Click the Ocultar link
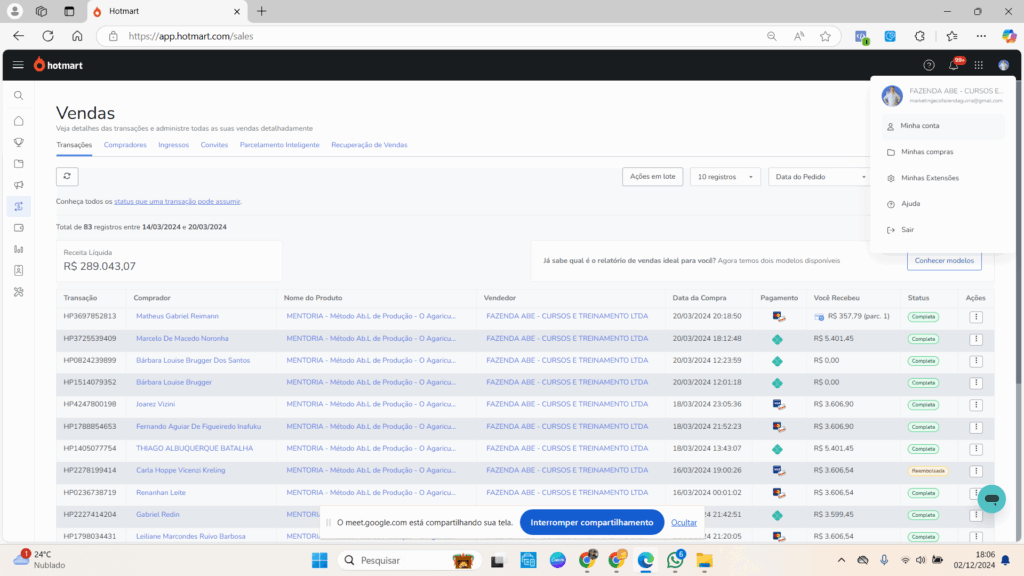Screen dimensions: 1024x576 pyautogui.click(x=684, y=522)
